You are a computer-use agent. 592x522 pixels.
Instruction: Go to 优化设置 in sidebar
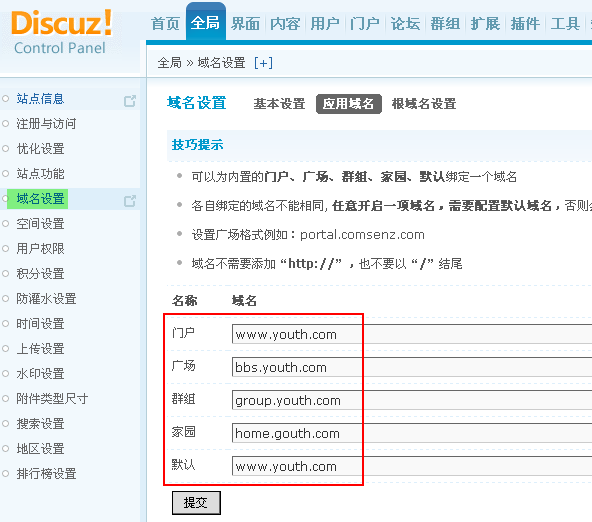tap(40, 149)
